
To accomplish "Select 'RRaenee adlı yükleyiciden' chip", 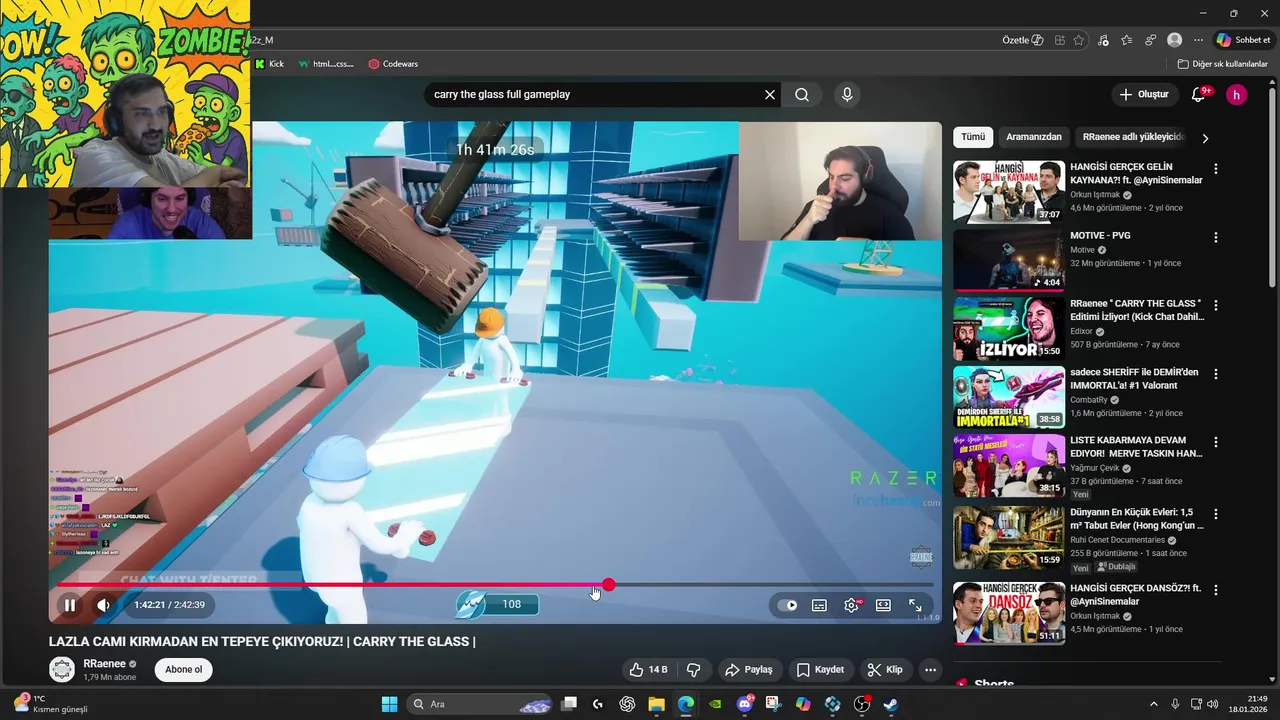I will pyautogui.click(x=1131, y=137).
